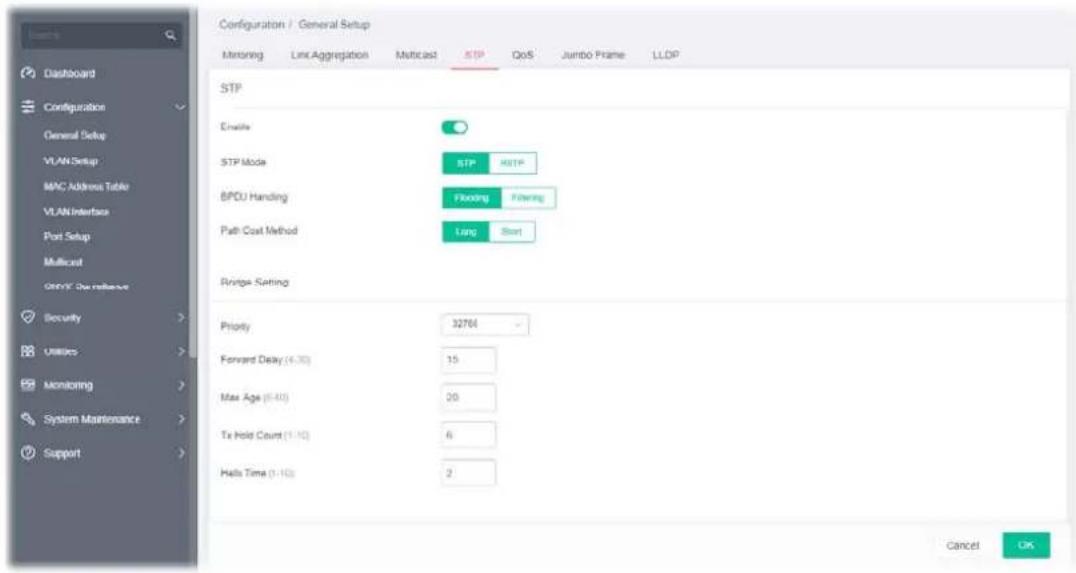Open MAC Address Table in sidebar
Viewport: 1076px width, 573px height.
pyautogui.click(x=86, y=186)
